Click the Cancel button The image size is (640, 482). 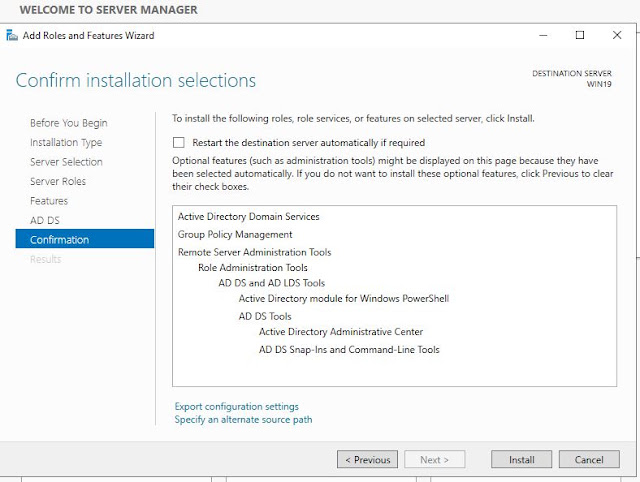(589, 460)
